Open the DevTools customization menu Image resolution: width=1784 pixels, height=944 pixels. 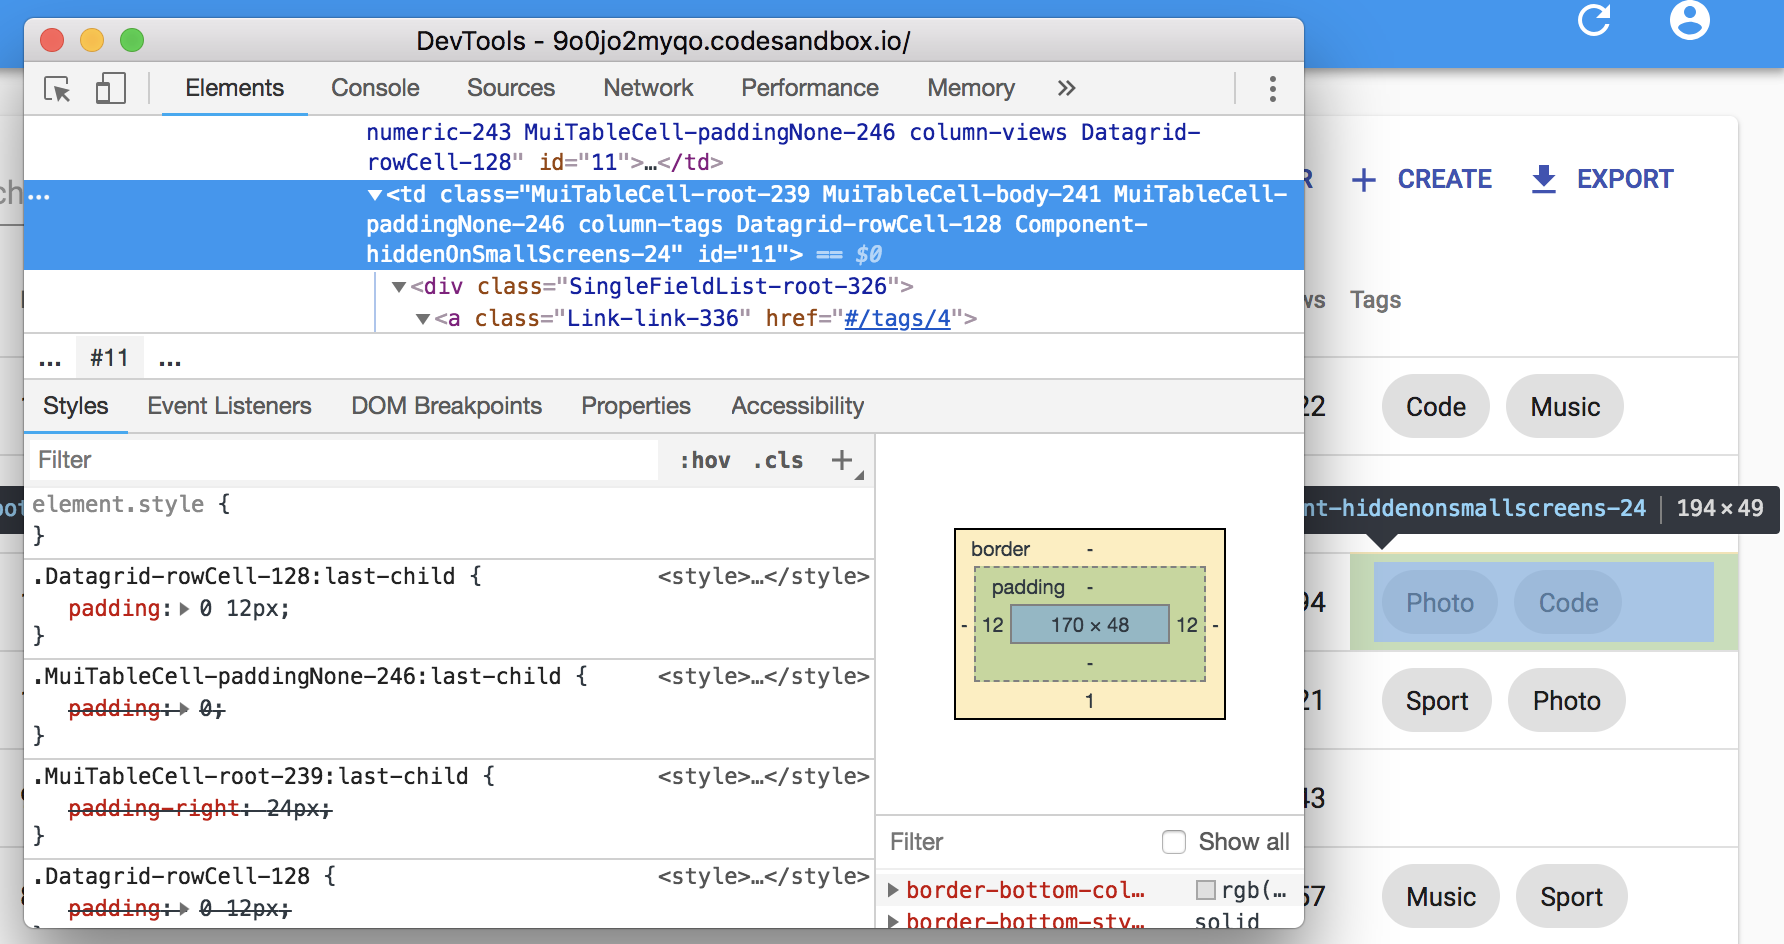tap(1273, 89)
